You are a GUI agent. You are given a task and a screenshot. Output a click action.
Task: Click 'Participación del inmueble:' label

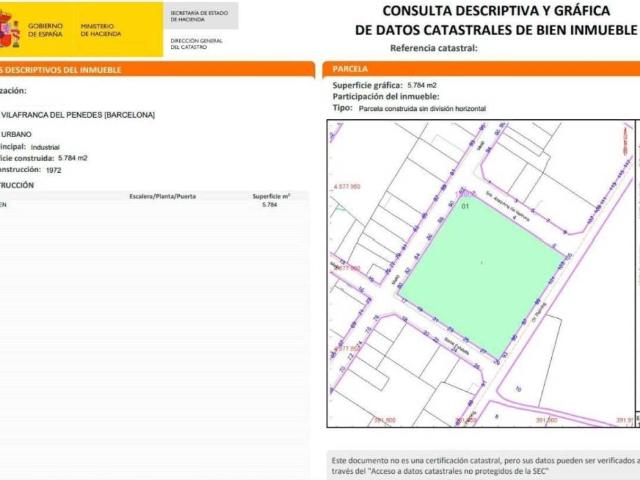click(x=386, y=97)
